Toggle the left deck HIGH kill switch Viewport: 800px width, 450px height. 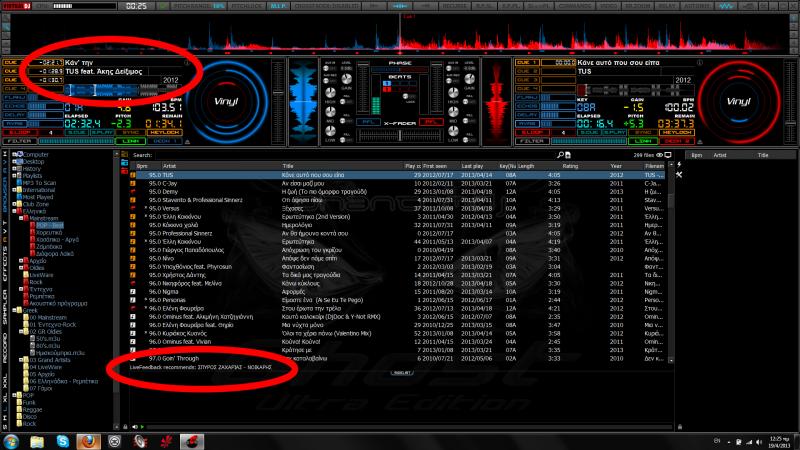[x=346, y=102]
